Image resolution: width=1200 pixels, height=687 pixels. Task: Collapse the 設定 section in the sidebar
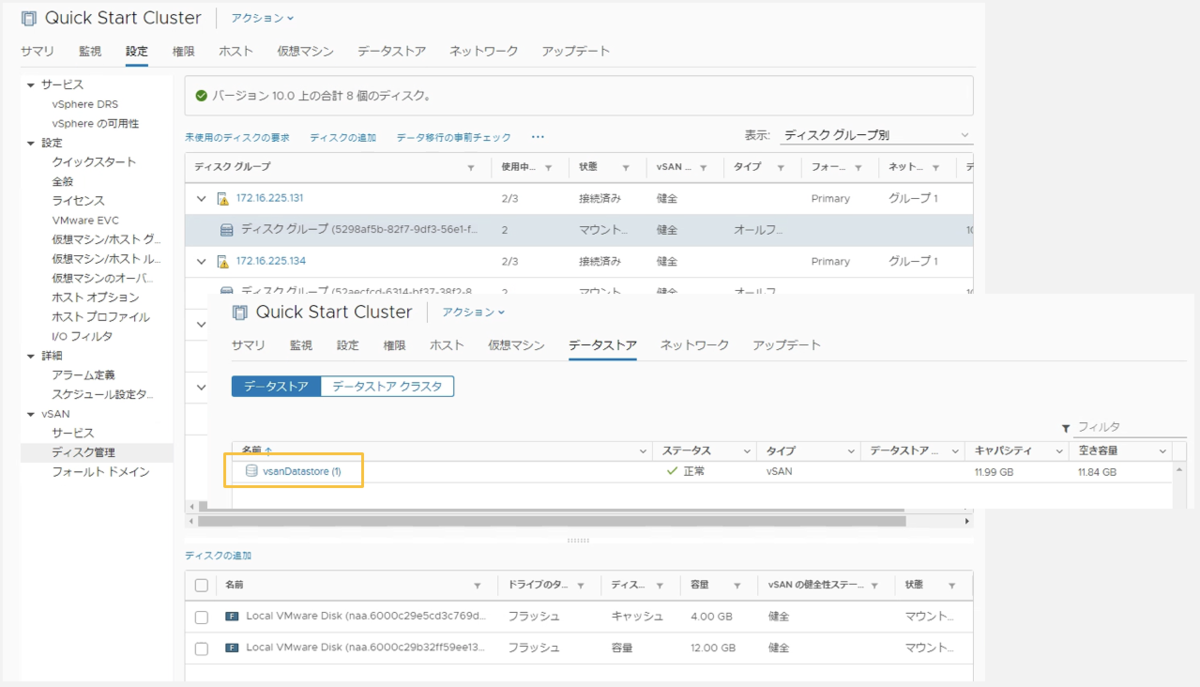(31, 143)
